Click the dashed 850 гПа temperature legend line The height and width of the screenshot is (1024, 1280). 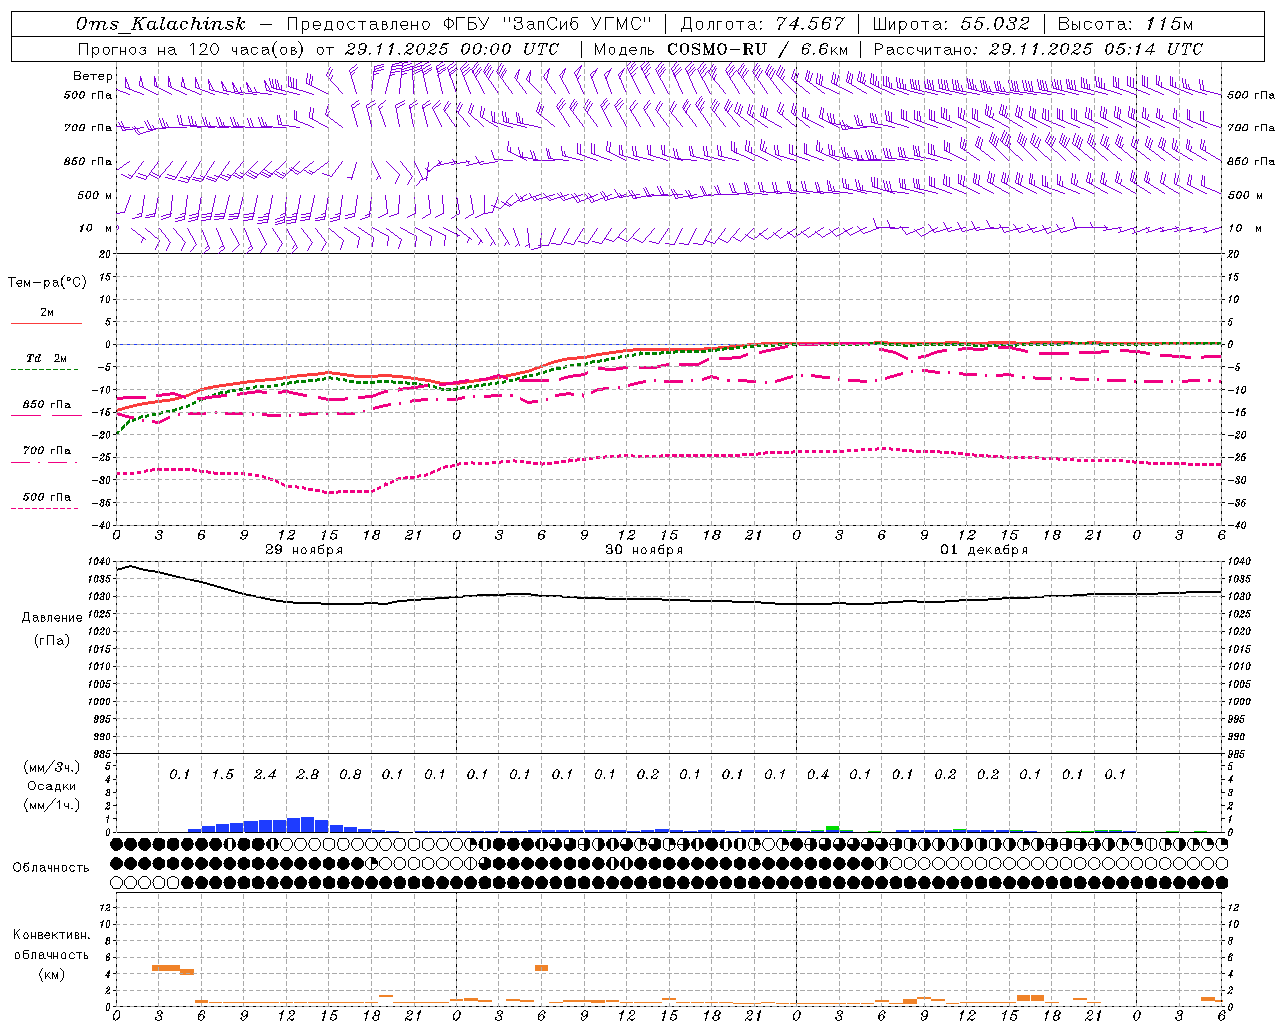tap(46, 415)
